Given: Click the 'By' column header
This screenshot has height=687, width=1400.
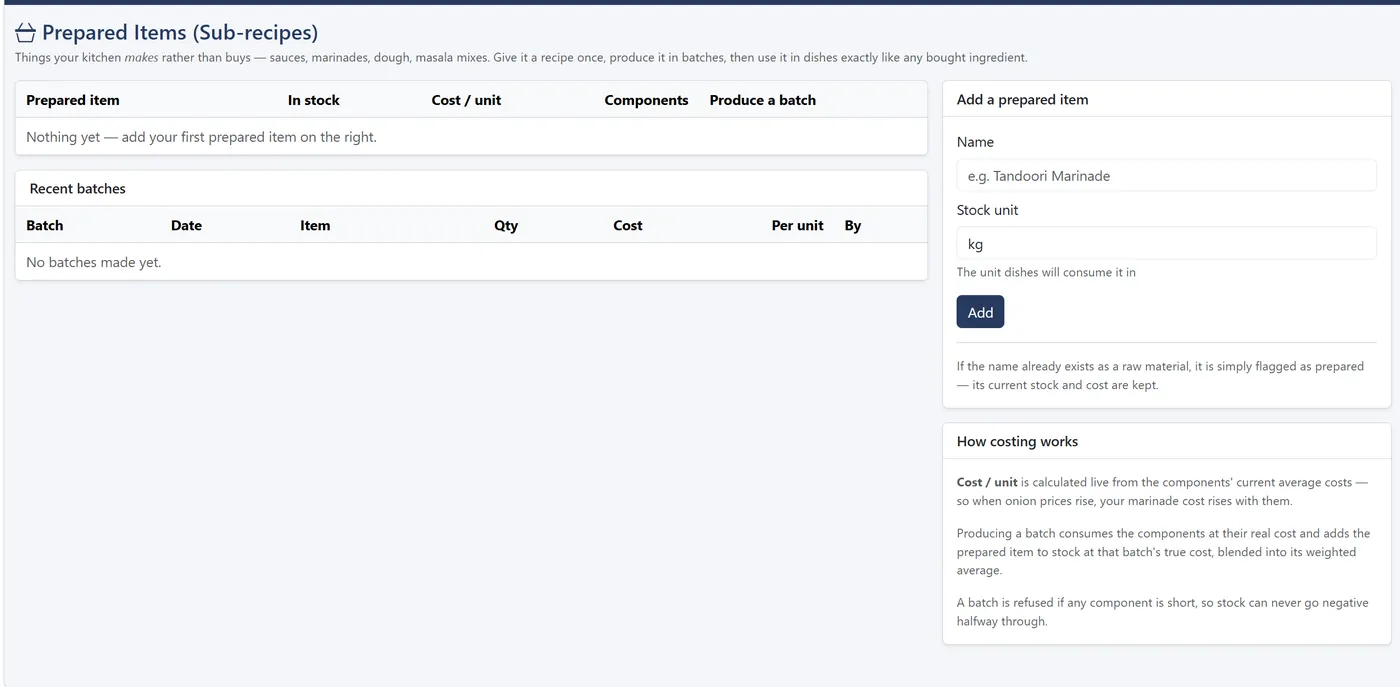Looking at the screenshot, I should click(x=853, y=225).
